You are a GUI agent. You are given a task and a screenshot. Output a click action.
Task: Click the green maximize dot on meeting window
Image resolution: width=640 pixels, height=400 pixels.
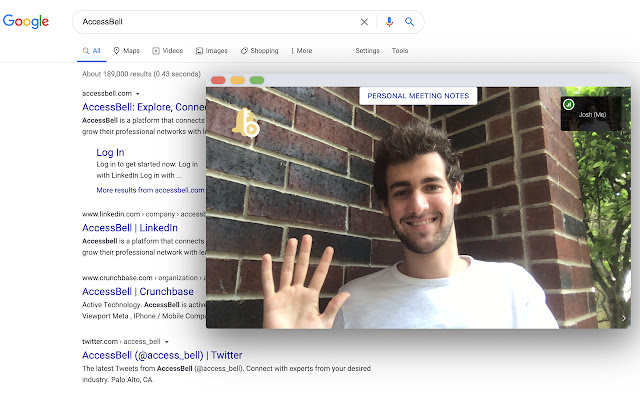pos(257,80)
